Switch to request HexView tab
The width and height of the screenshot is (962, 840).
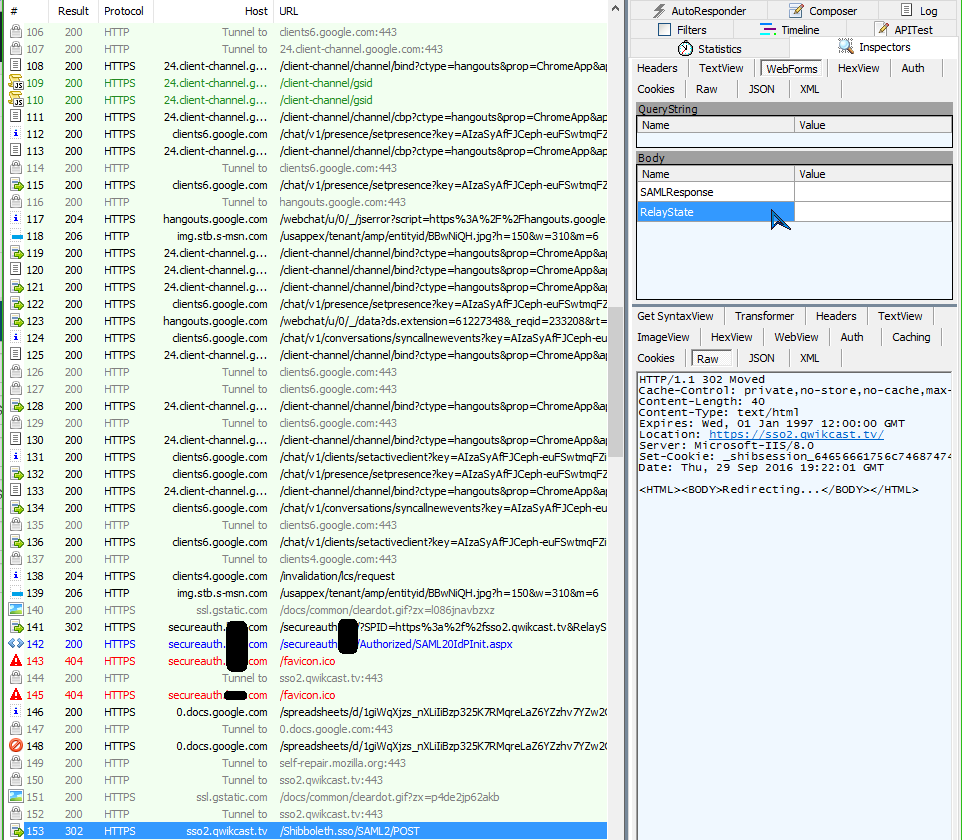(x=858, y=68)
